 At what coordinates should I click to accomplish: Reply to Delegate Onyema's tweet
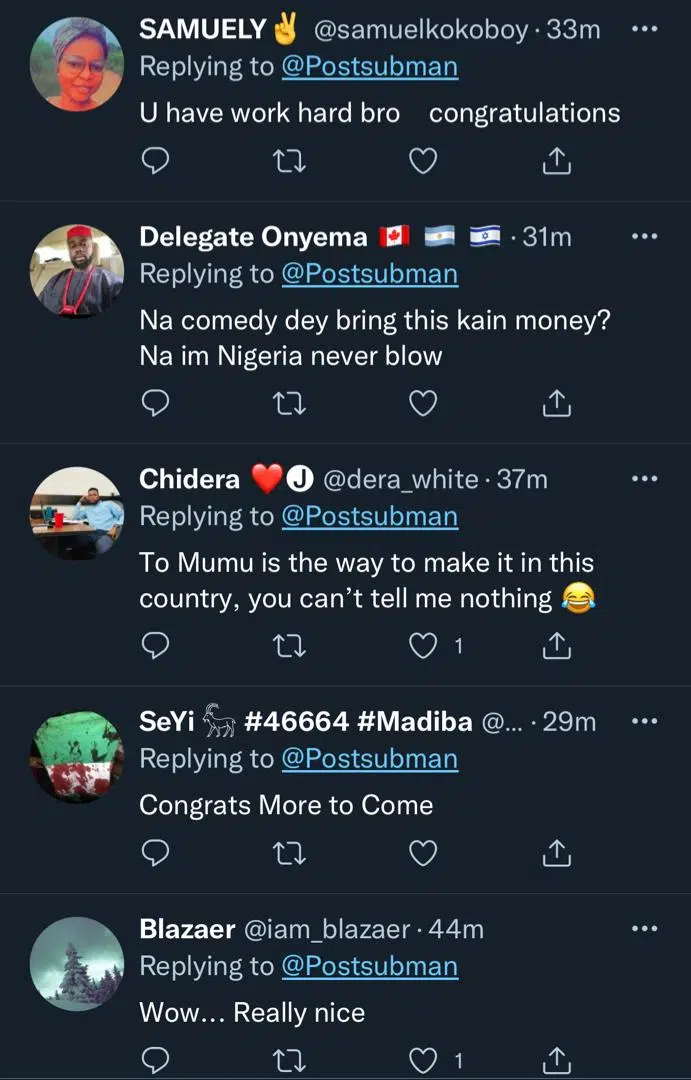154,403
